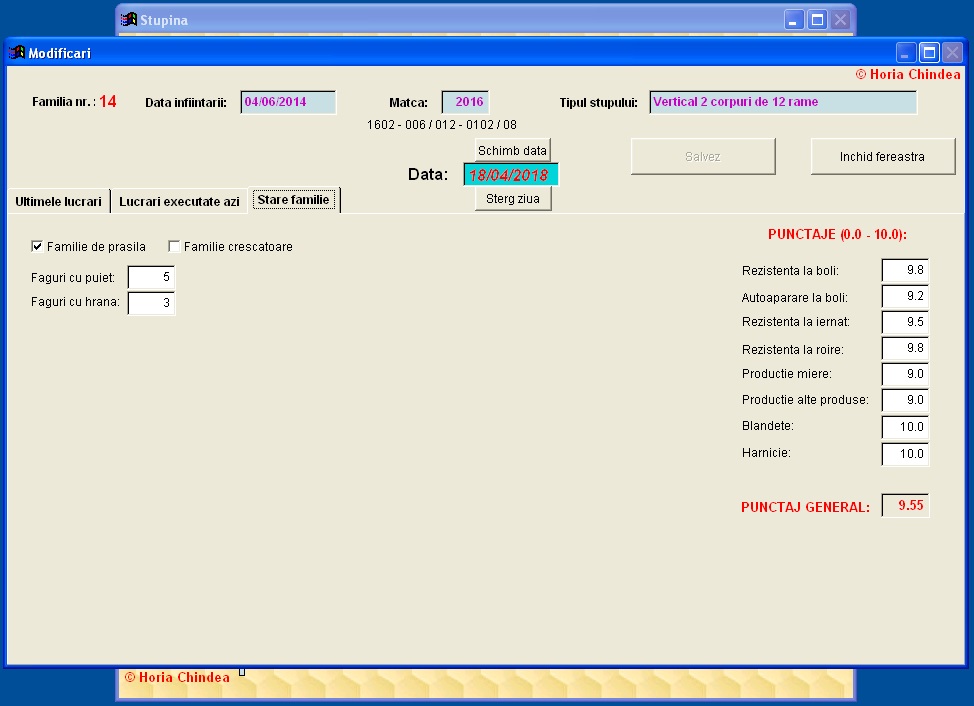Open the Lucrari executate azi tab

pos(179,201)
